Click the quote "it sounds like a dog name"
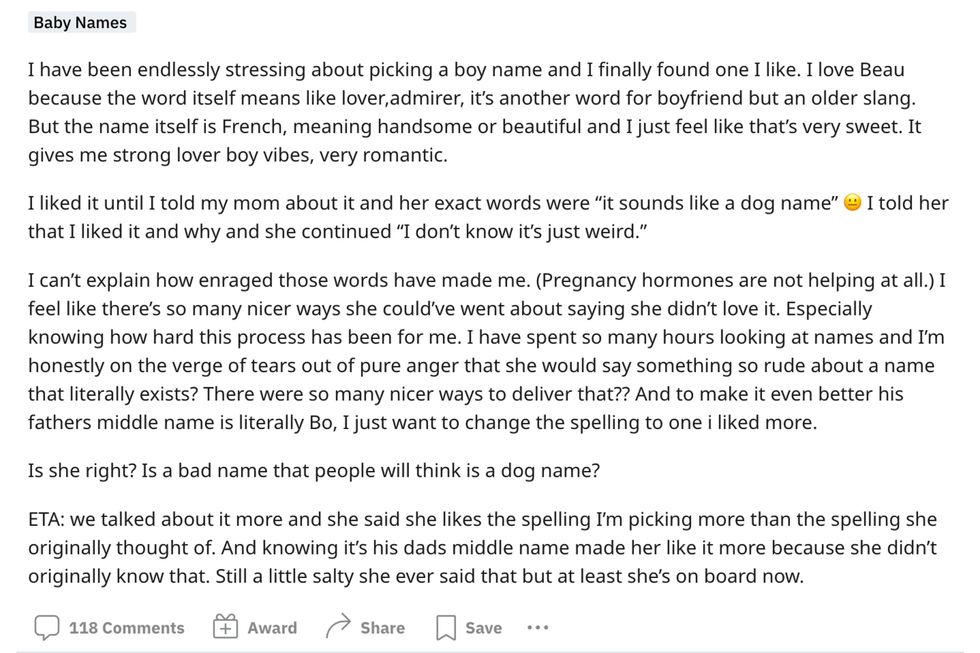 pos(713,204)
